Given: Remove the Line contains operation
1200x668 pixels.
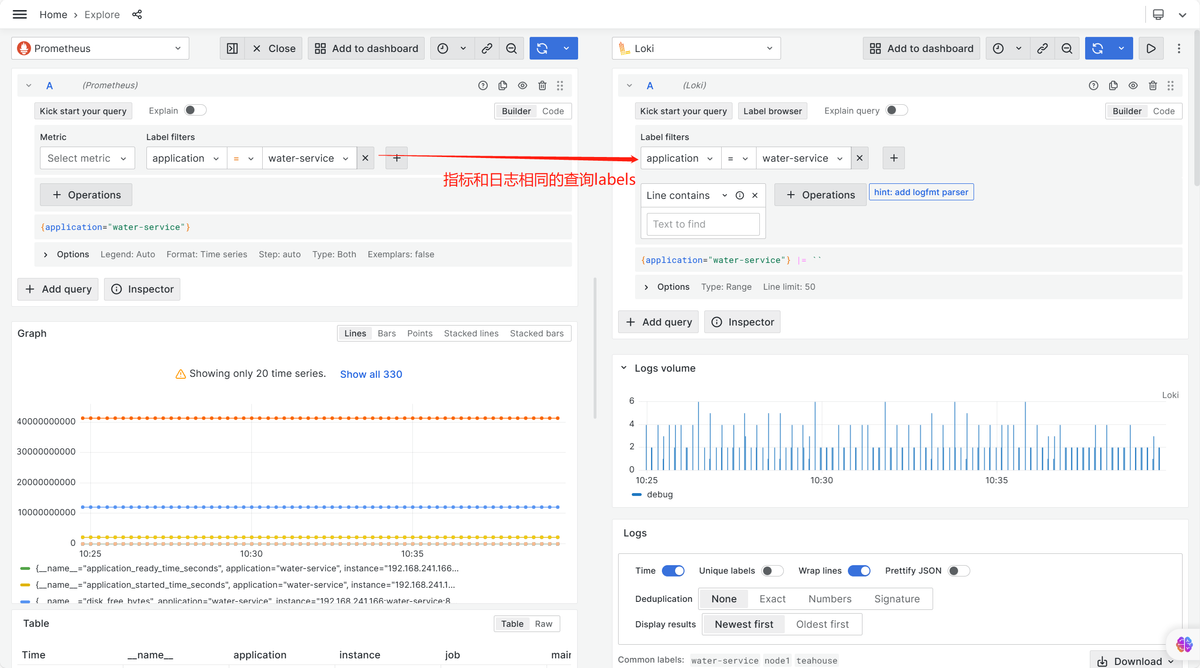Looking at the screenshot, I should coord(755,196).
